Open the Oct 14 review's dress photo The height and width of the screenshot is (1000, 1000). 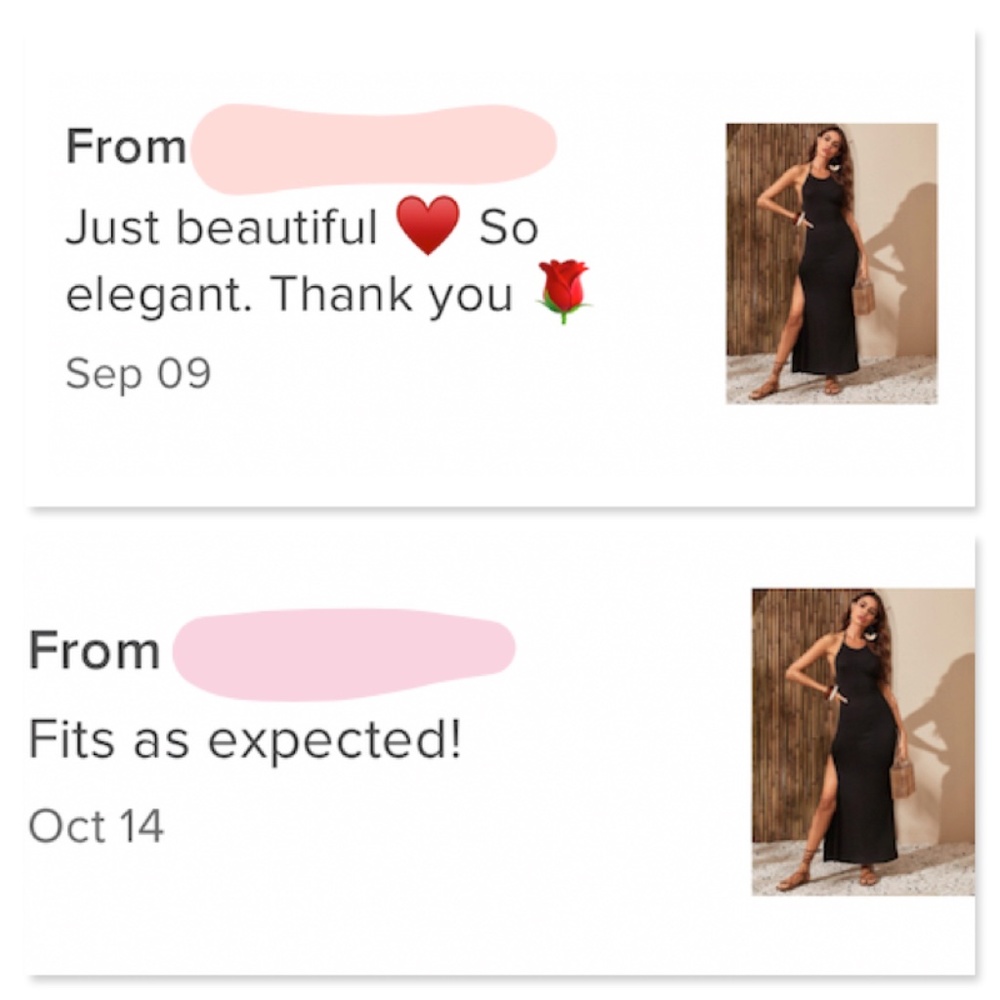pyautogui.click(x=862, y=741)
